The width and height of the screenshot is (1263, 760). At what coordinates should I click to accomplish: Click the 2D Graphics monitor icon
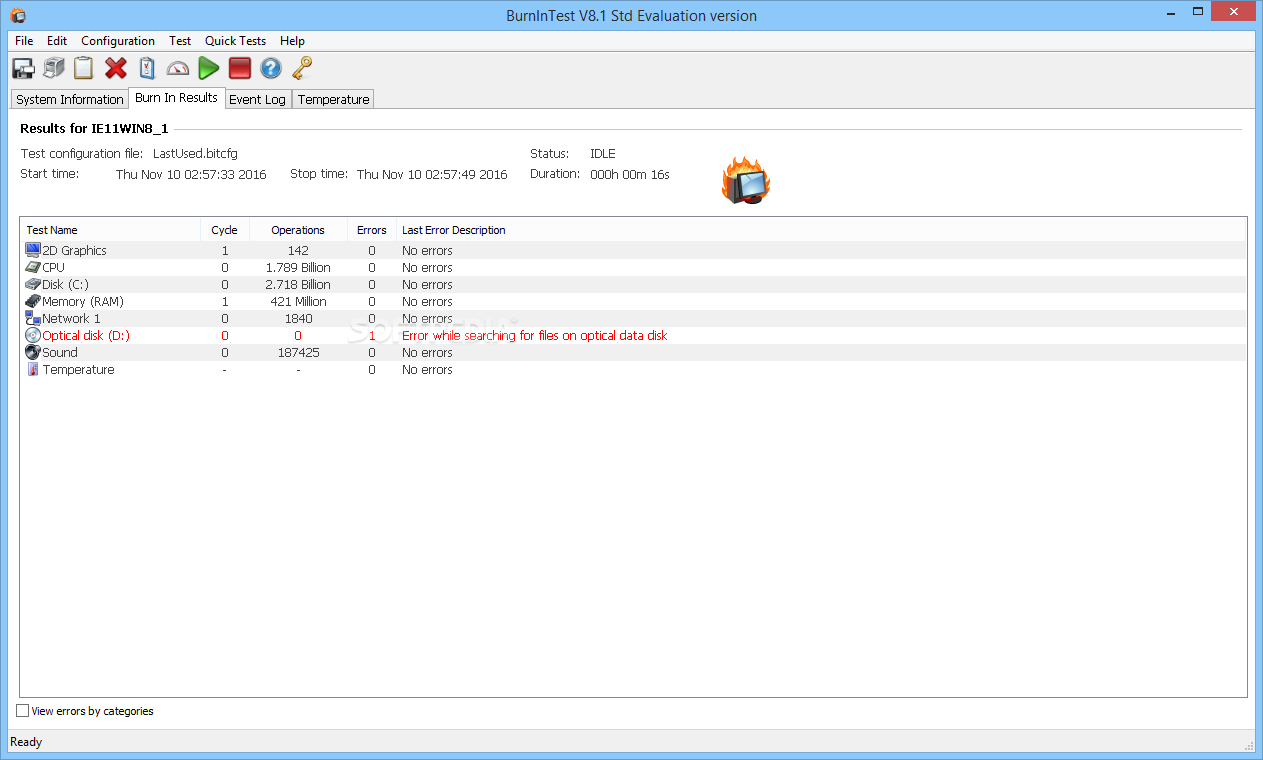coord(33,250)
